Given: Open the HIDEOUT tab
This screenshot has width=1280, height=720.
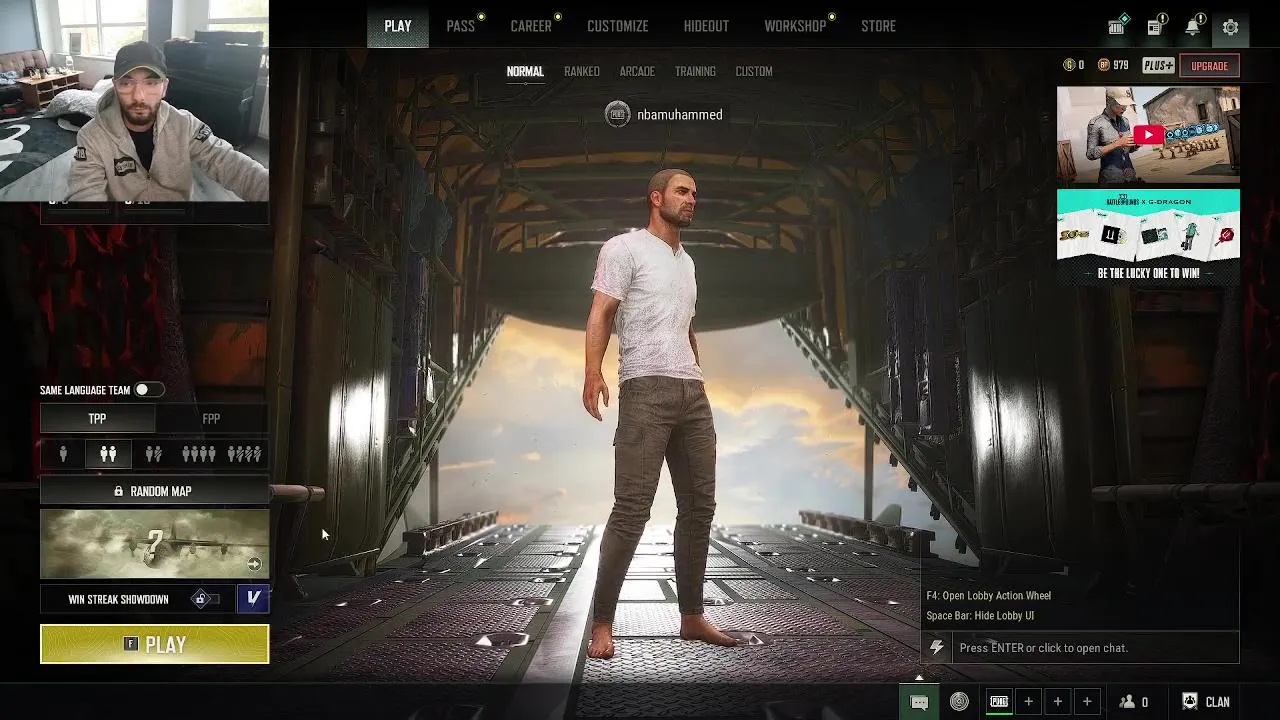Looking at the screenshot, I should [706, 26].
